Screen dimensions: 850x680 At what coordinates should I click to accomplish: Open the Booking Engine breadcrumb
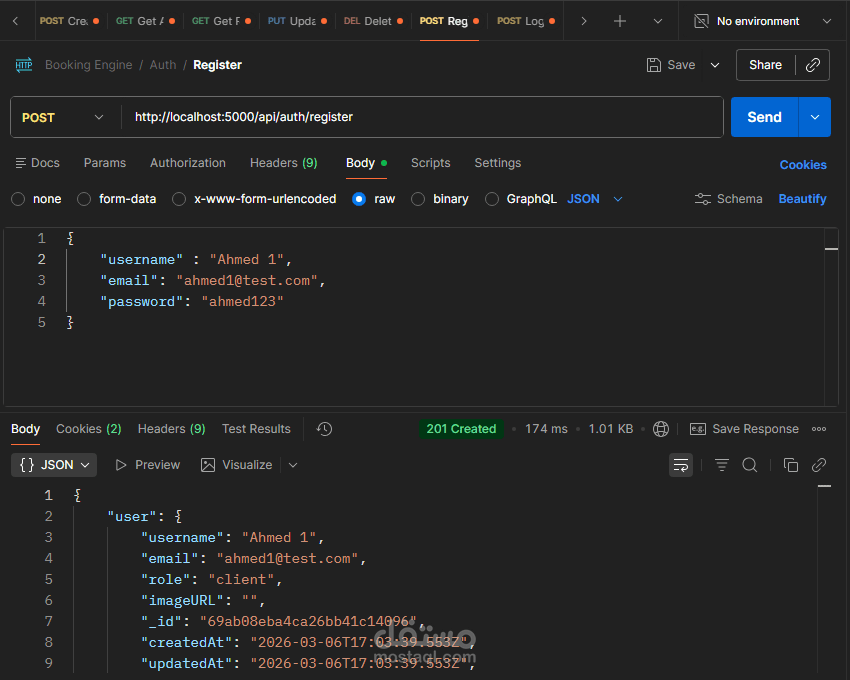click(88, 65)
